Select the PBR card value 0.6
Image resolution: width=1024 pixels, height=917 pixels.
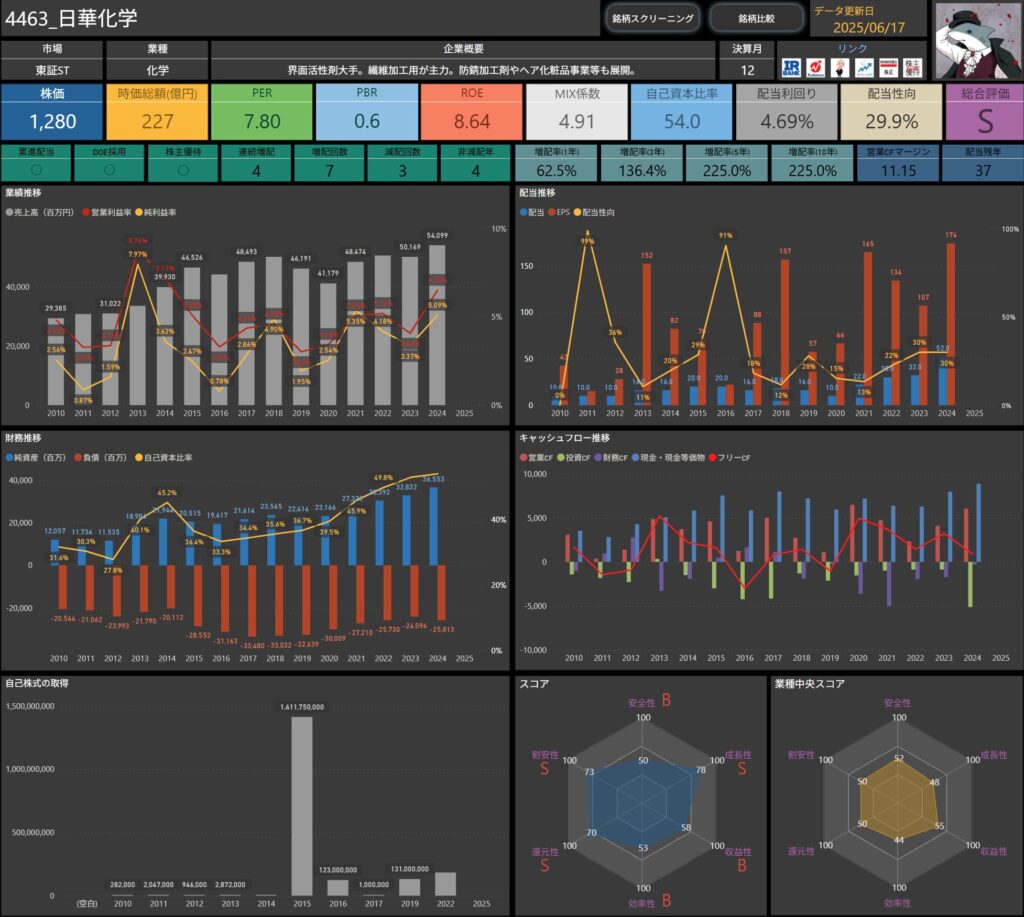pos(367,121)
